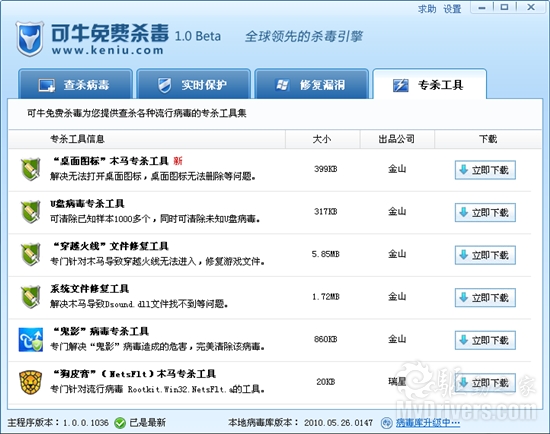Screen dimensions: 550x434
Task: Click the 出品公司 column header
Action: [x=397, y=139]
